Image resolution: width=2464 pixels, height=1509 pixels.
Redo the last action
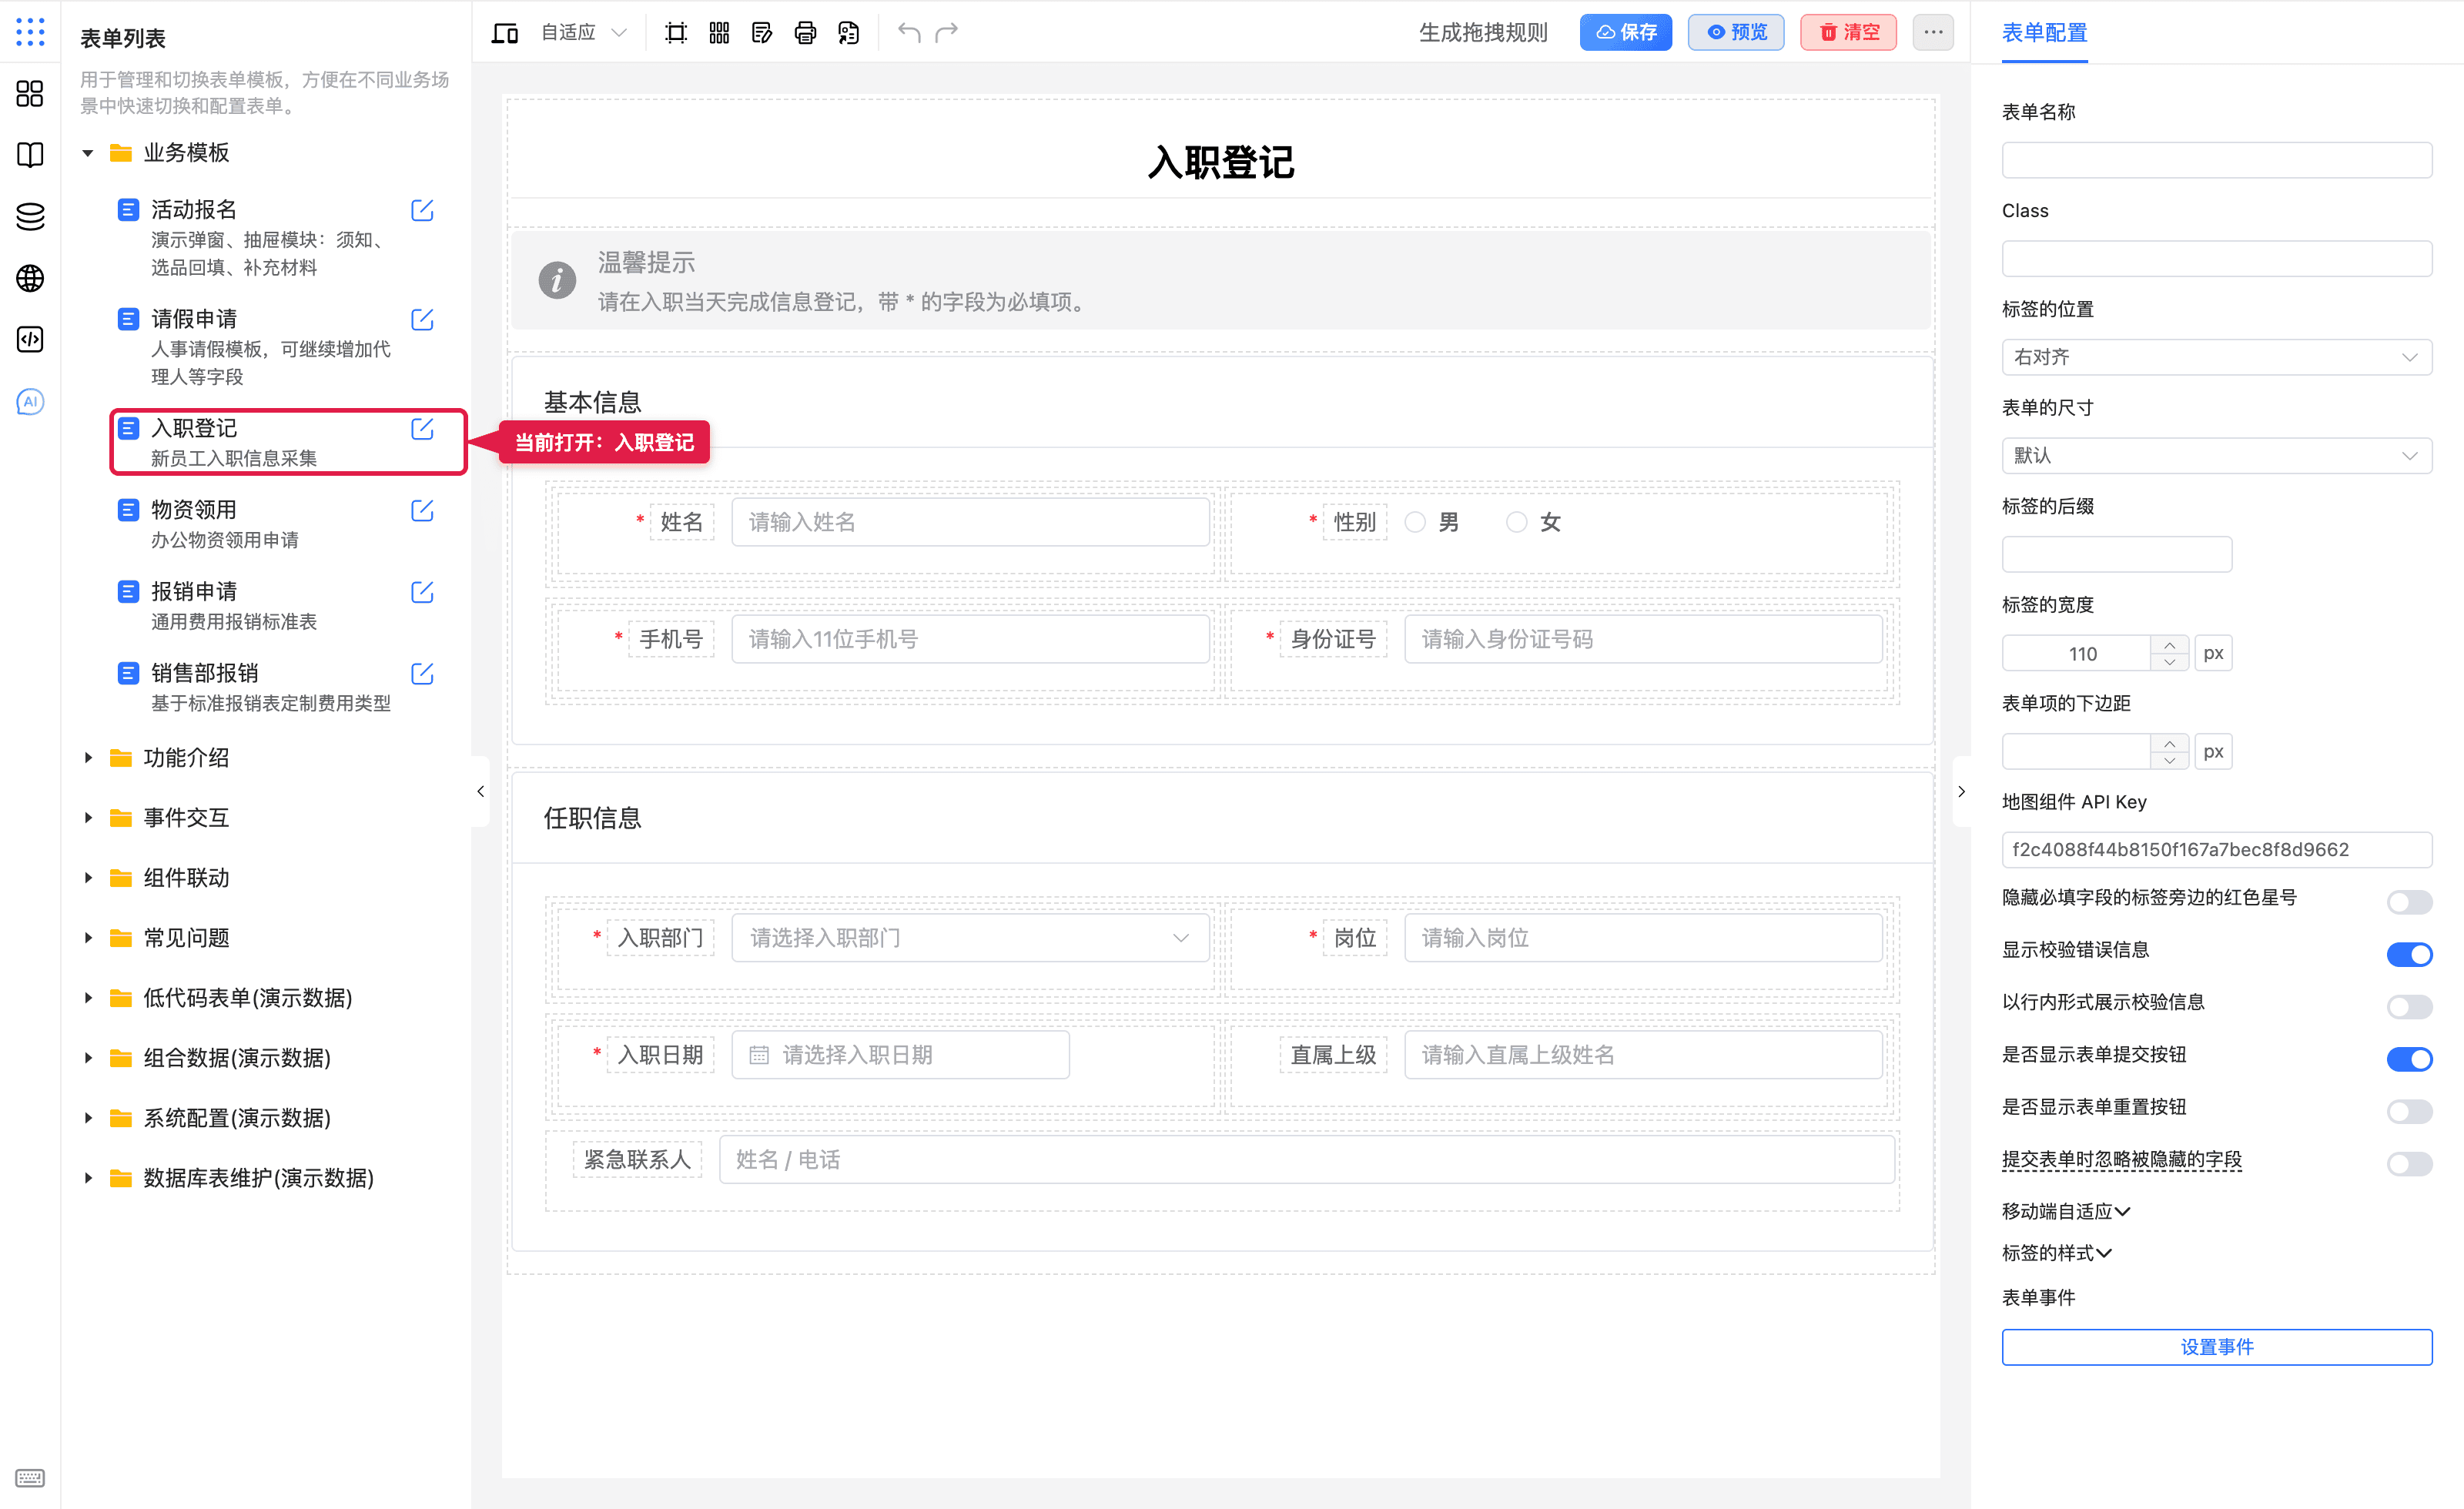(x=946, y=32)
